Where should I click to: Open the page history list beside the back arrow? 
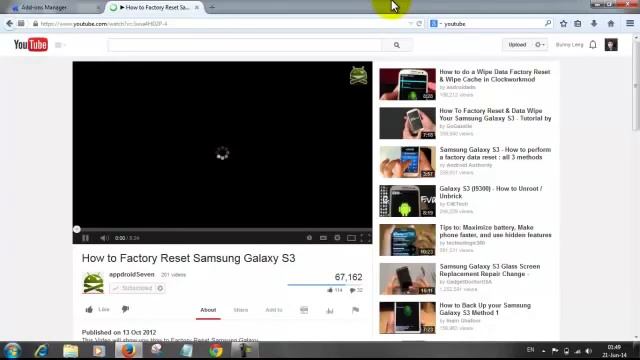tap(21, 24)
